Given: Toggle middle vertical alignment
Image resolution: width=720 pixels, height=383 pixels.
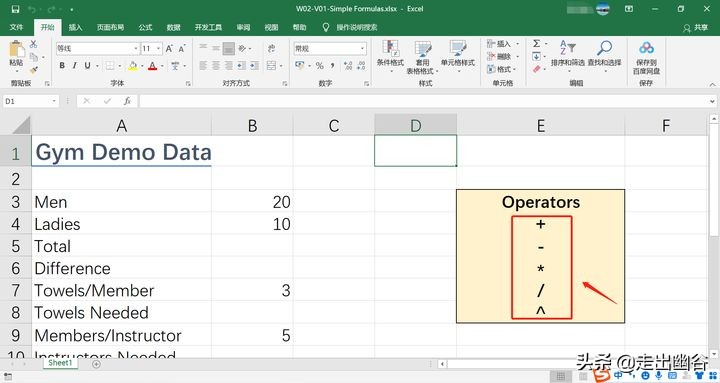Looking at the screenshot, I should coord(216,48).
